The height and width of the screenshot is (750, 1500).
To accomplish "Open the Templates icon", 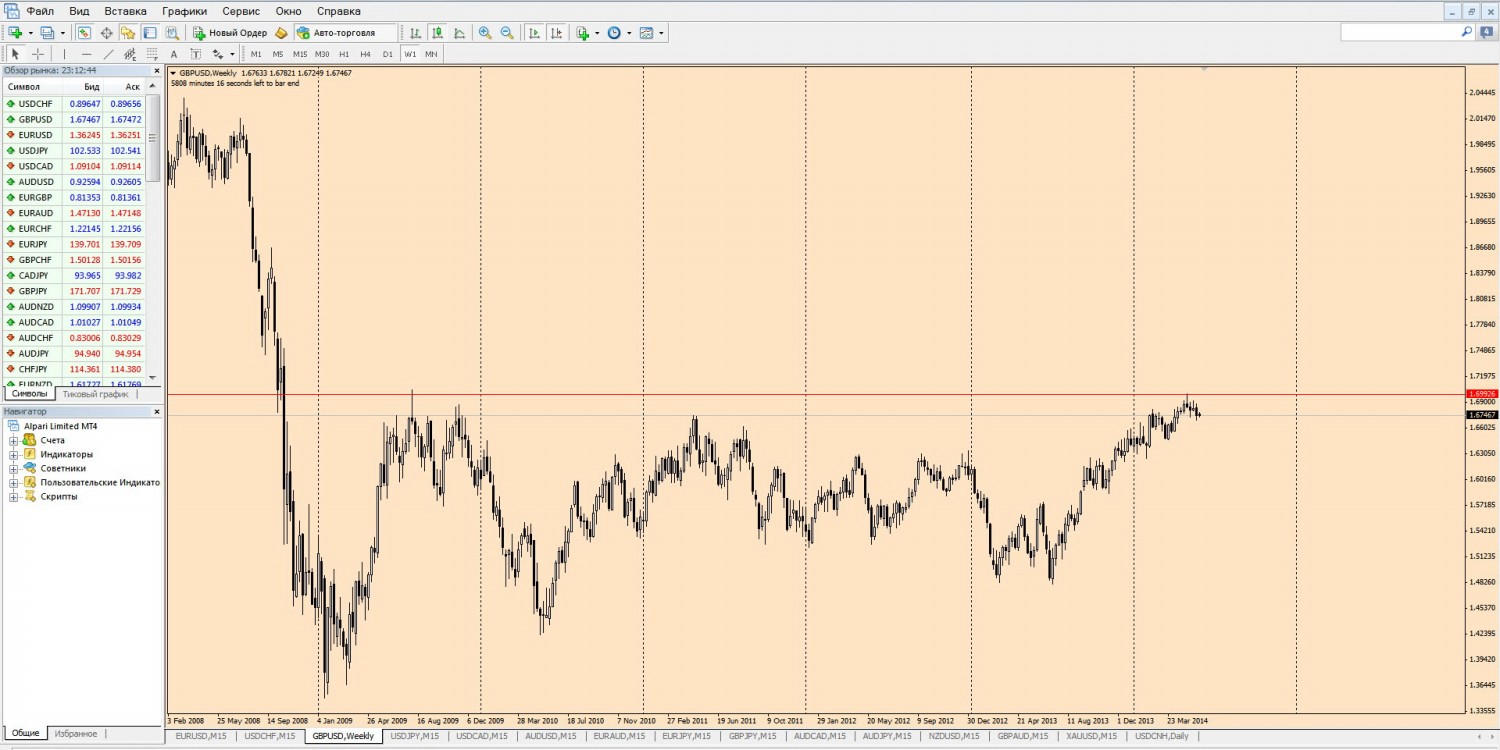I will point(646,33).
